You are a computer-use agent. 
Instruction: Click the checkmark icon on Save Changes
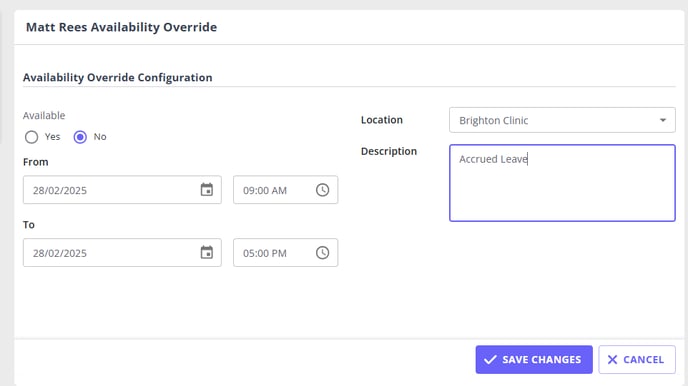490,360
